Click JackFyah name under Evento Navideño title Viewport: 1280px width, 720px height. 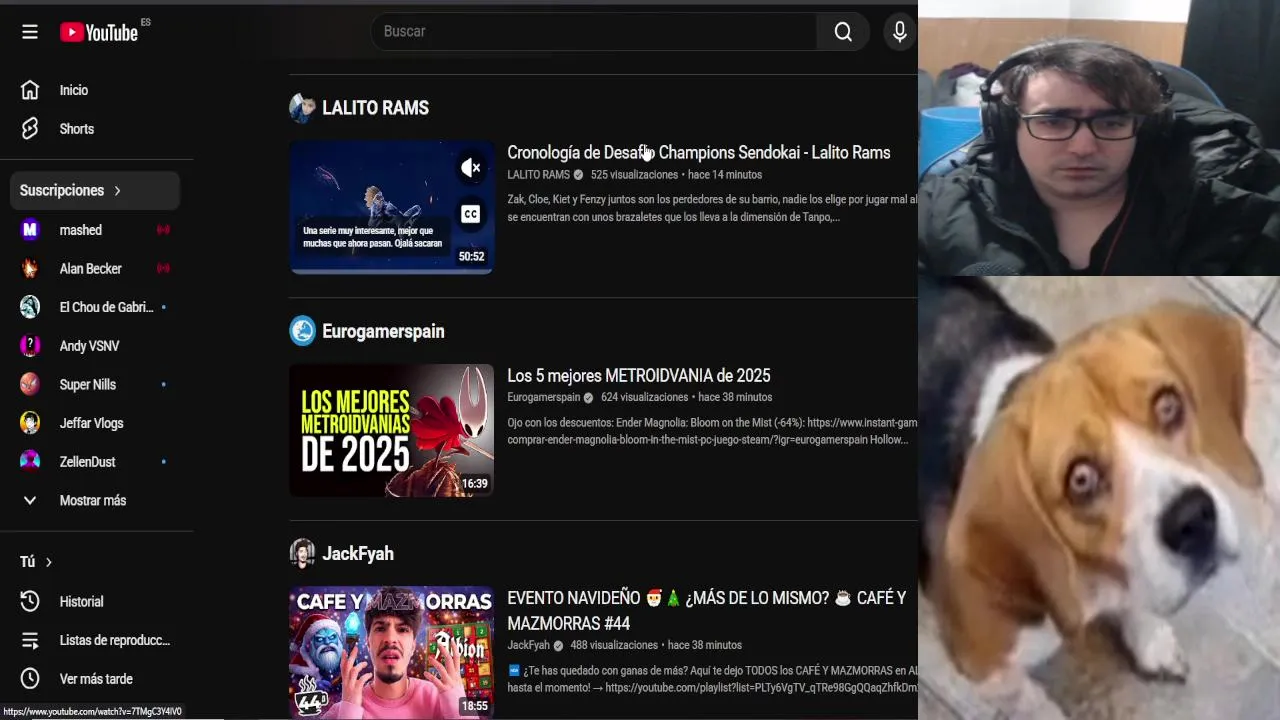click(528, 645)
